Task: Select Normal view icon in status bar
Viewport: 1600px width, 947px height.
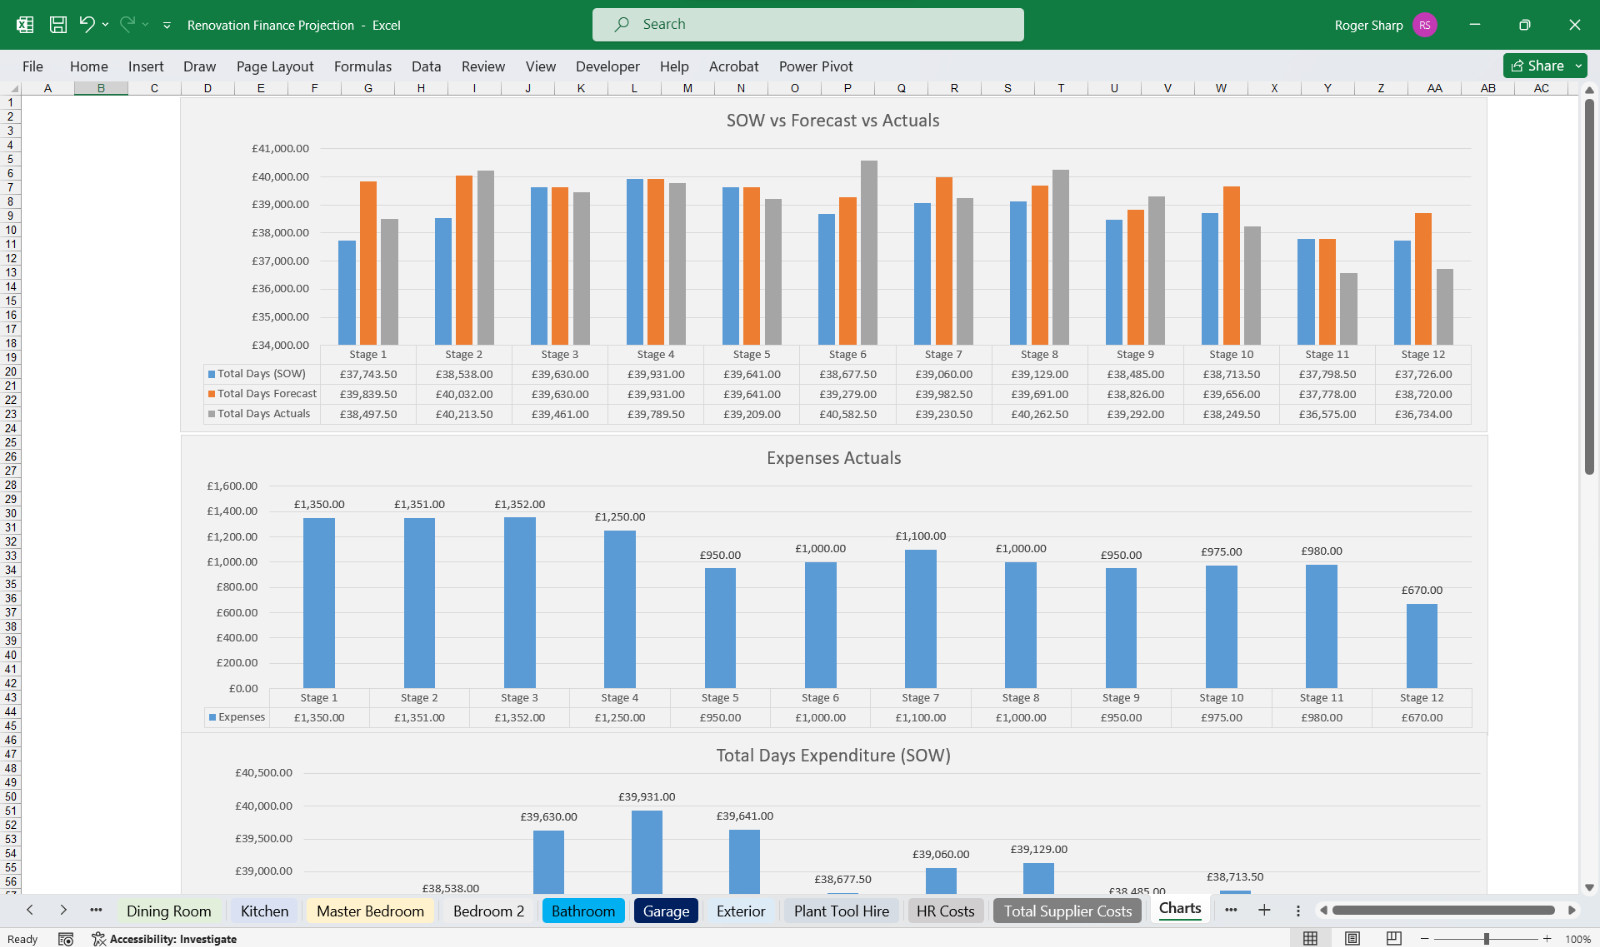Action: click(x=1310, y=938)
